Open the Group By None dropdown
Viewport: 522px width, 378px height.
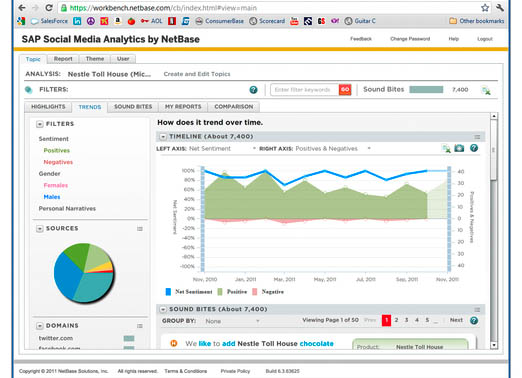click(x=232, y=321)
